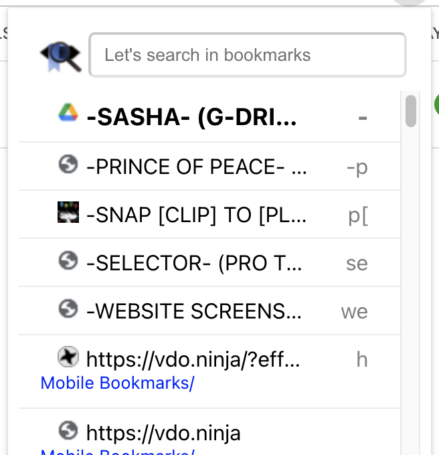The height and width of the screenshot is (455, 439).
Task: Click the "we" shortcut label for WEBSITE SCREENS
Action: [x=354, y=312]
